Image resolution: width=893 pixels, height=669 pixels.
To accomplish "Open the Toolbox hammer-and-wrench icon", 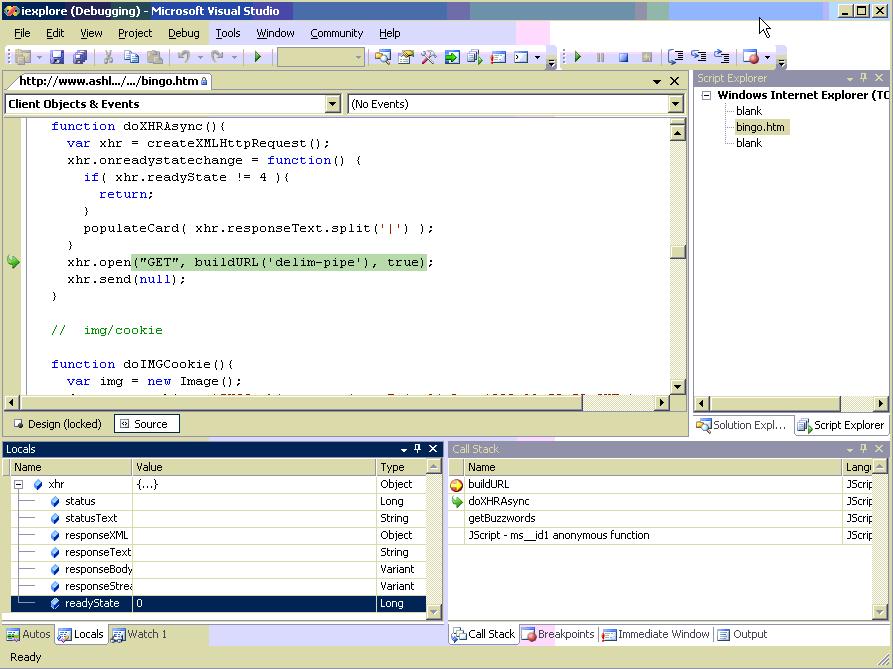I will click(428, 57).
